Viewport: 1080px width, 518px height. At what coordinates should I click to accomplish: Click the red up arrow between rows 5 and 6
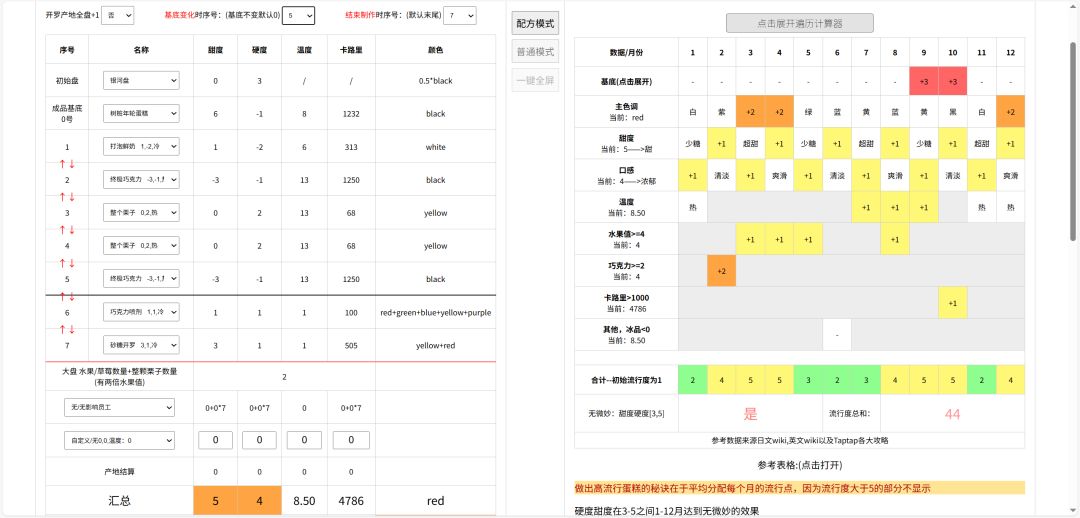click(x=63, y=296)
